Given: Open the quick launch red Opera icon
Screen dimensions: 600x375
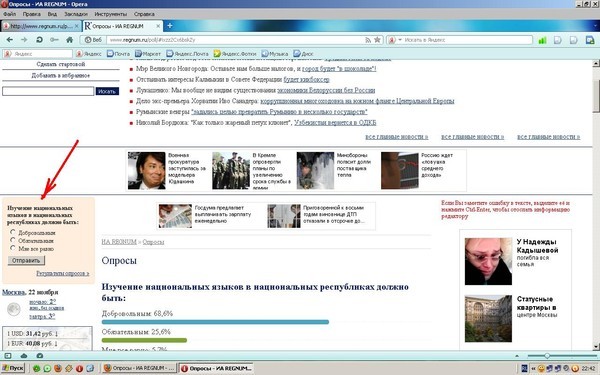Looking at the screenshot, I should 79,368.
